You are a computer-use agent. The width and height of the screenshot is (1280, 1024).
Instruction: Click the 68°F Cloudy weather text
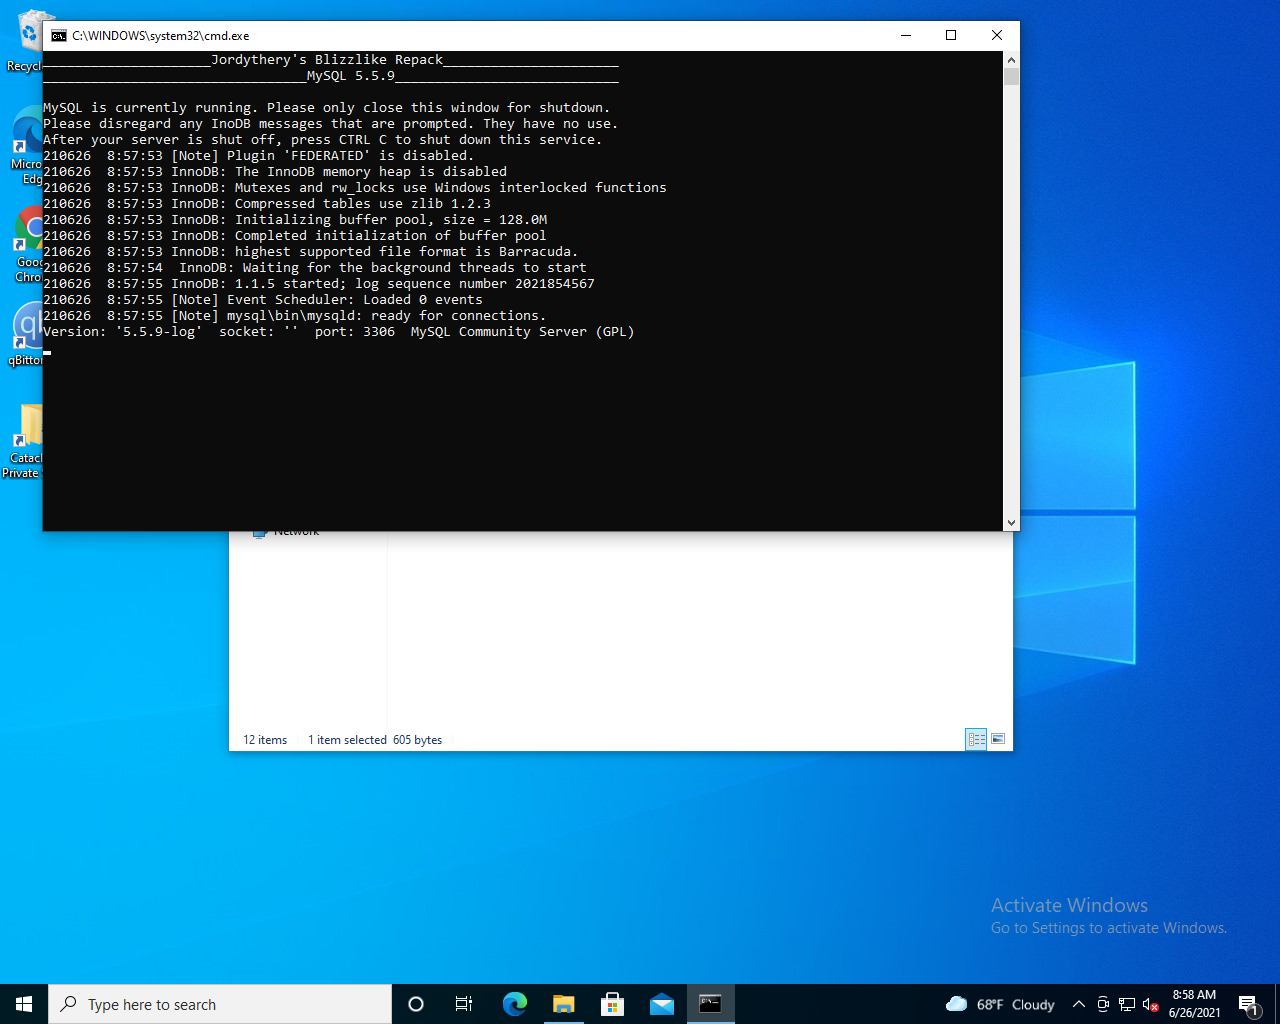tap(1015, 1004)
